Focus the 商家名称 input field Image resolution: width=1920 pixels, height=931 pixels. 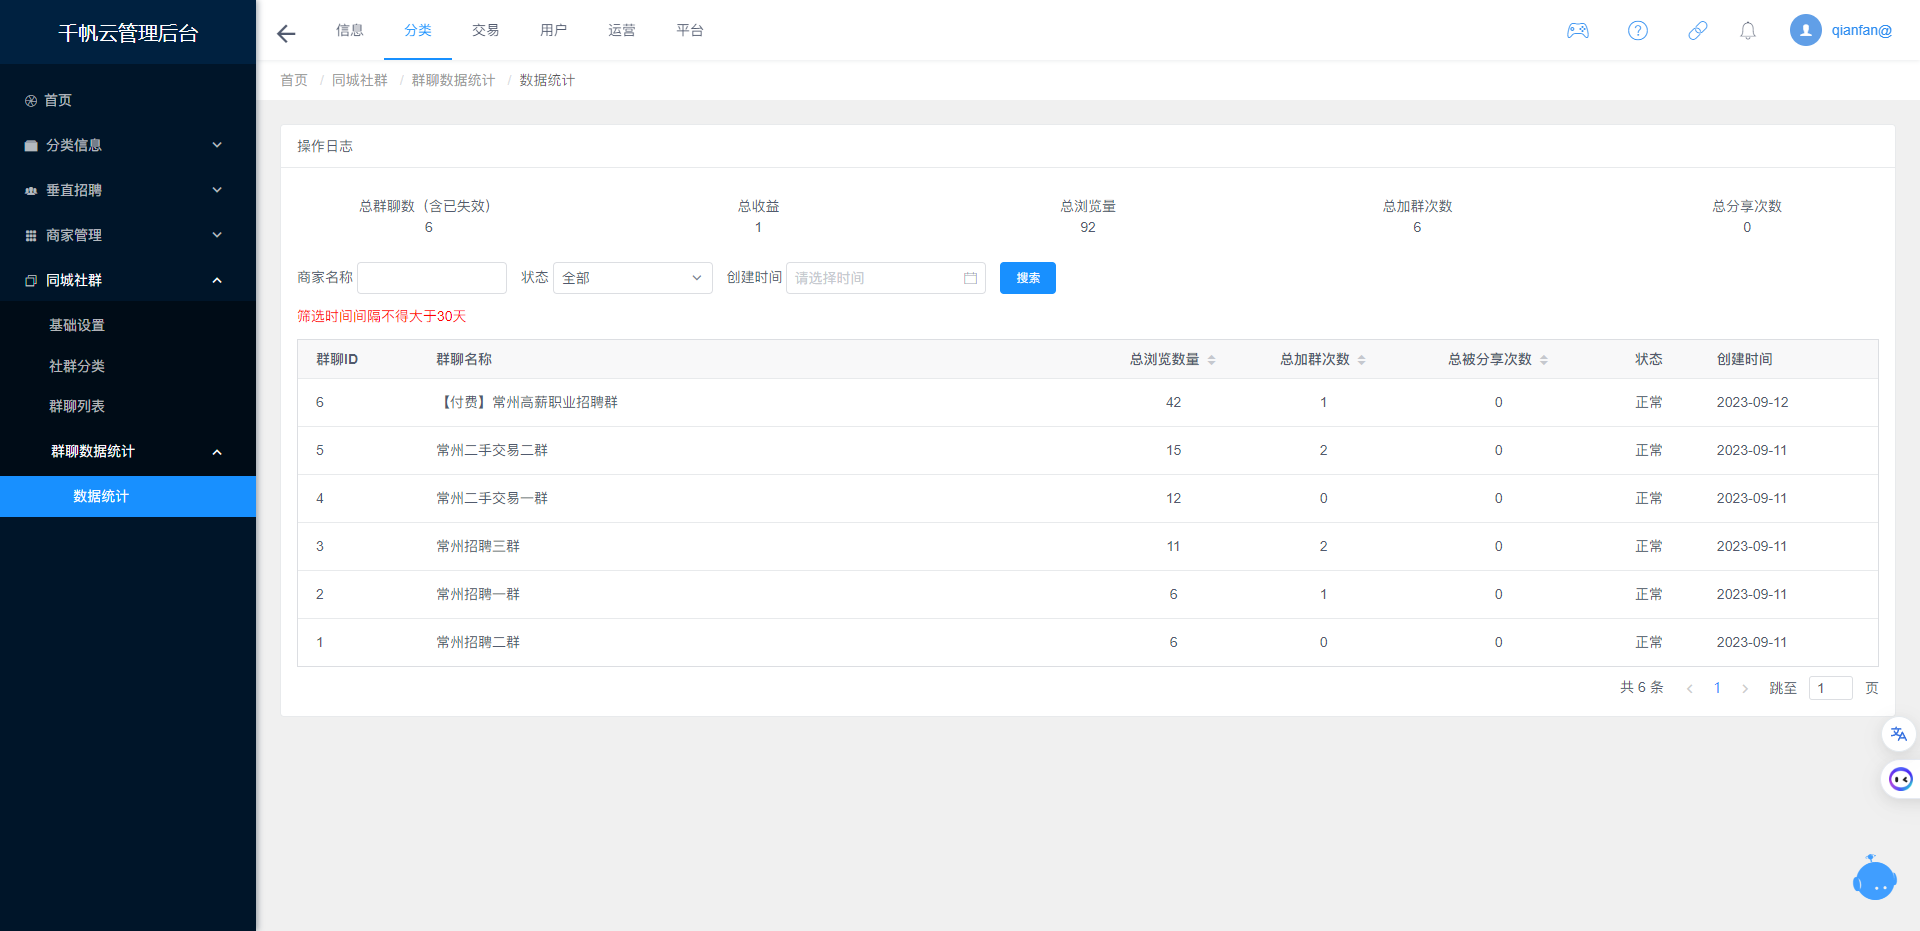pos(432,278)
